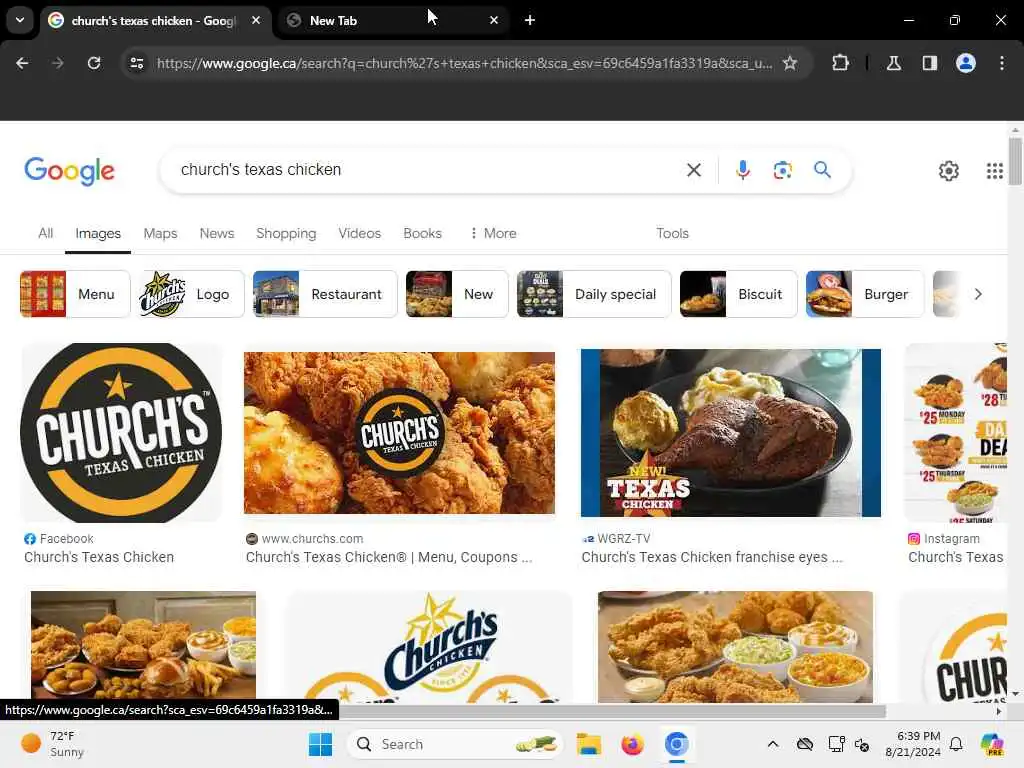This screenshot has height=768, width=1024.
Task: Open the WGRZ-TV Texas Chicken image
Action: tap(731, 432)
